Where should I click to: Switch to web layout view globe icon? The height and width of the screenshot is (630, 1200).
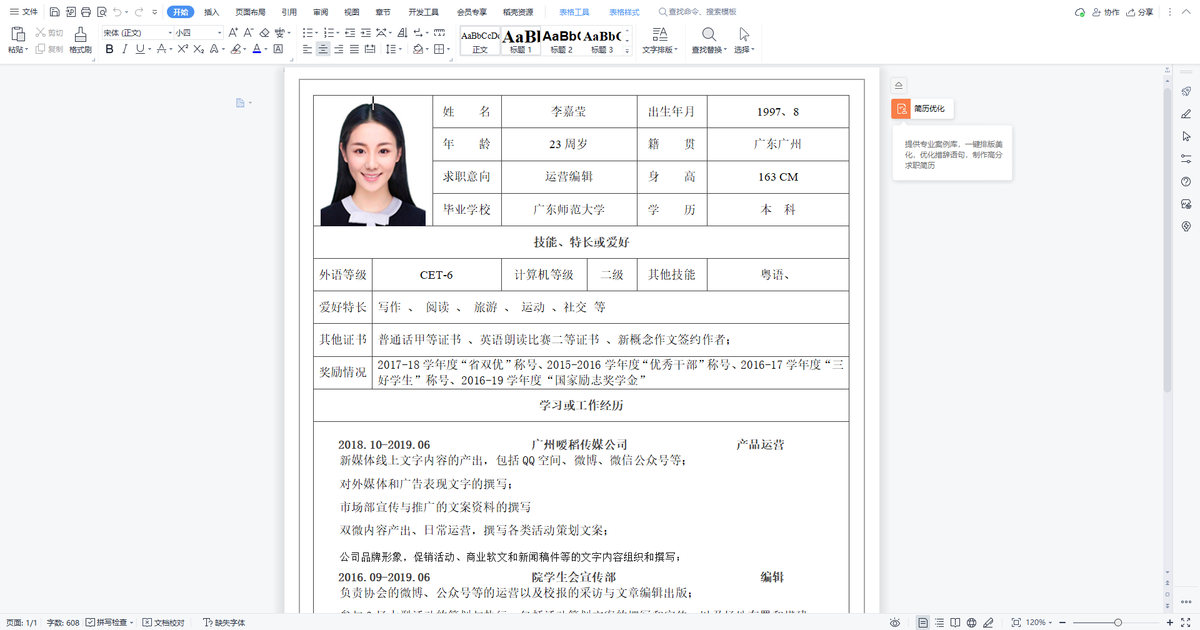(971, 622)
